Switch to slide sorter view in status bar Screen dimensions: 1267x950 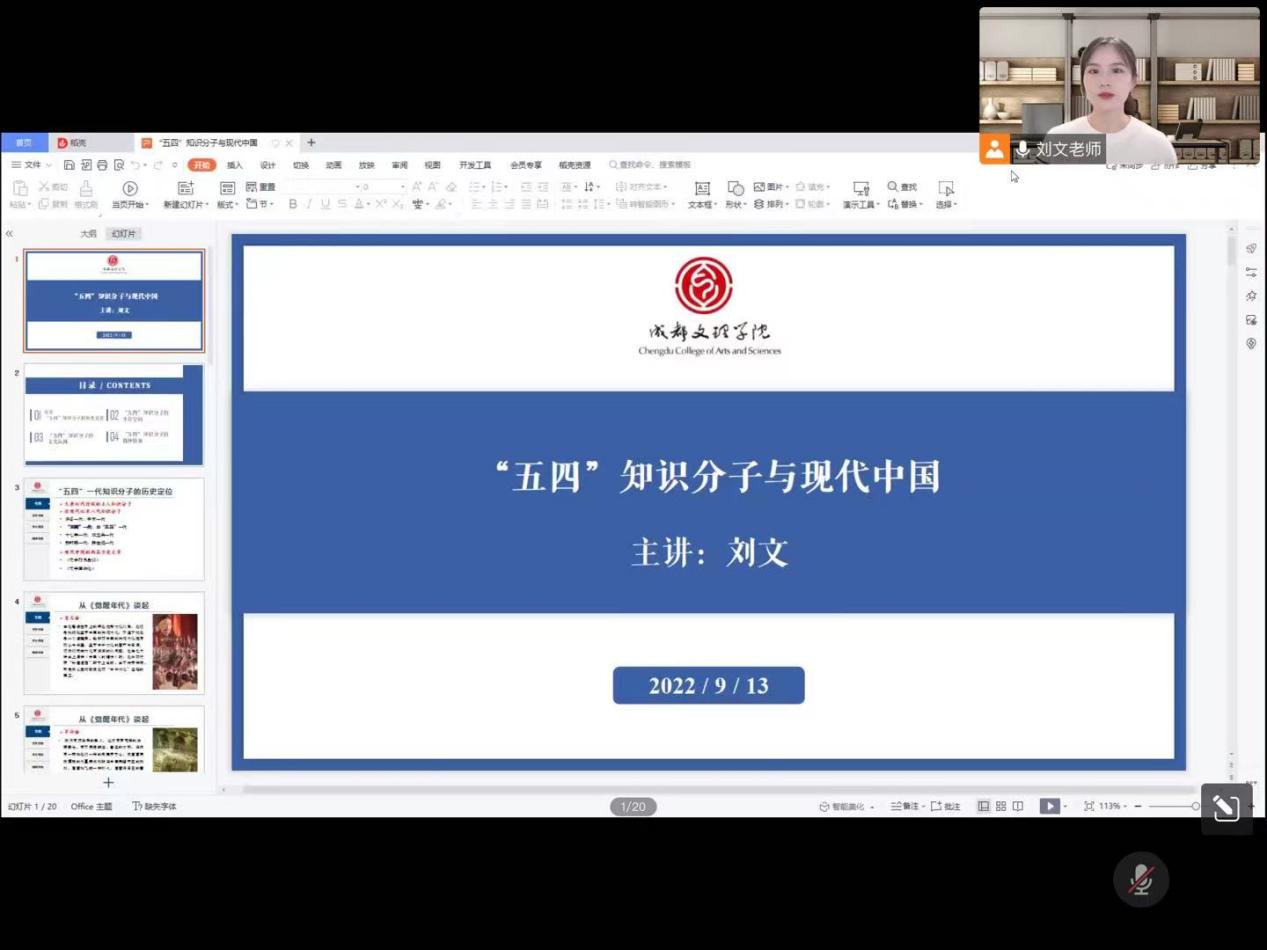coord(1000,806)
